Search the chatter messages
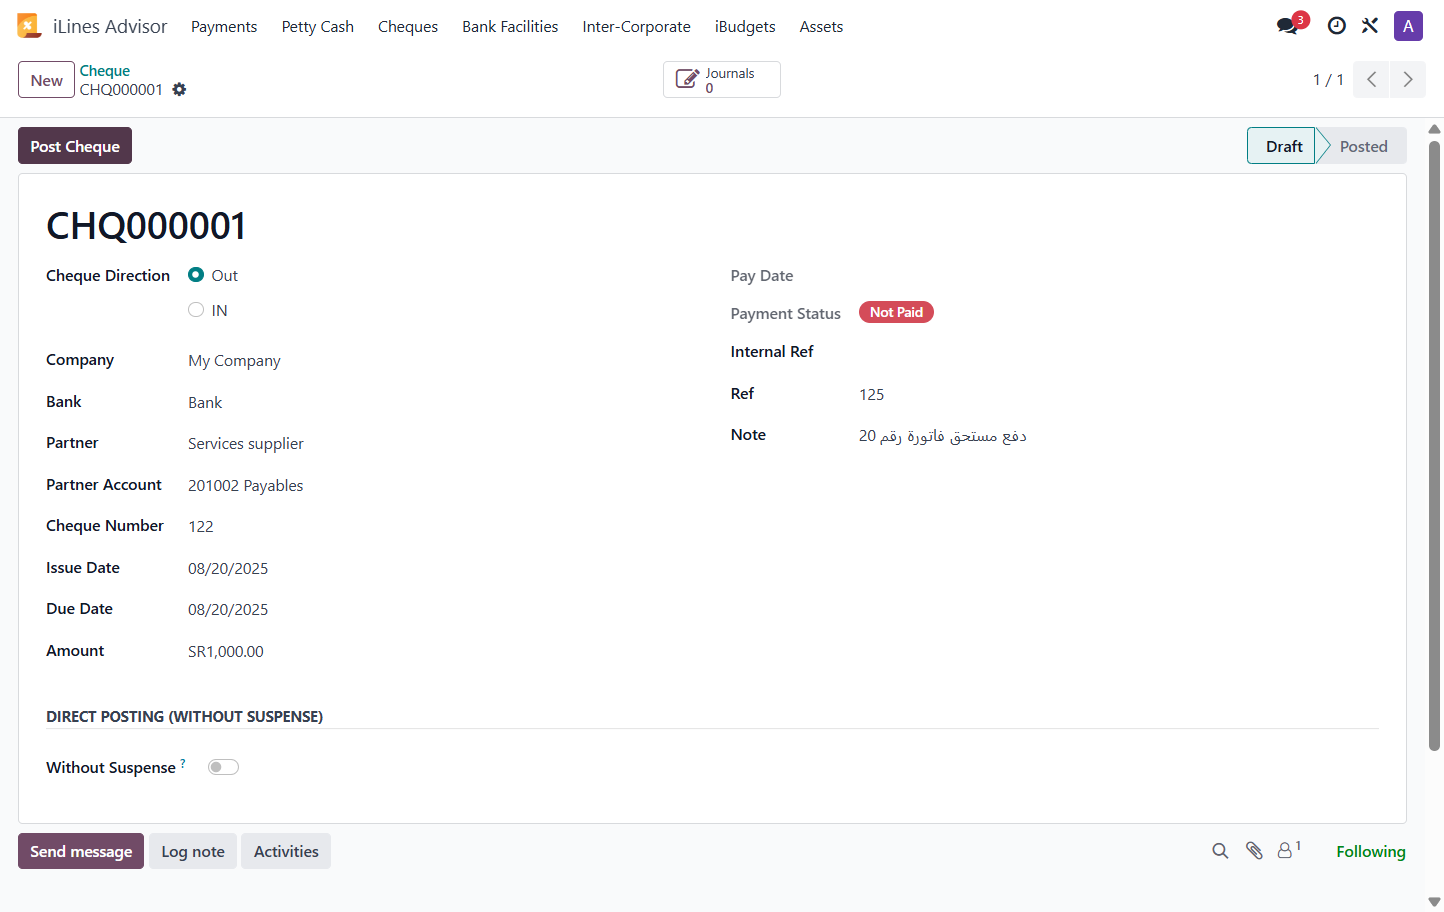Viewport: 1444px width, 912px height. point(1220,851)
